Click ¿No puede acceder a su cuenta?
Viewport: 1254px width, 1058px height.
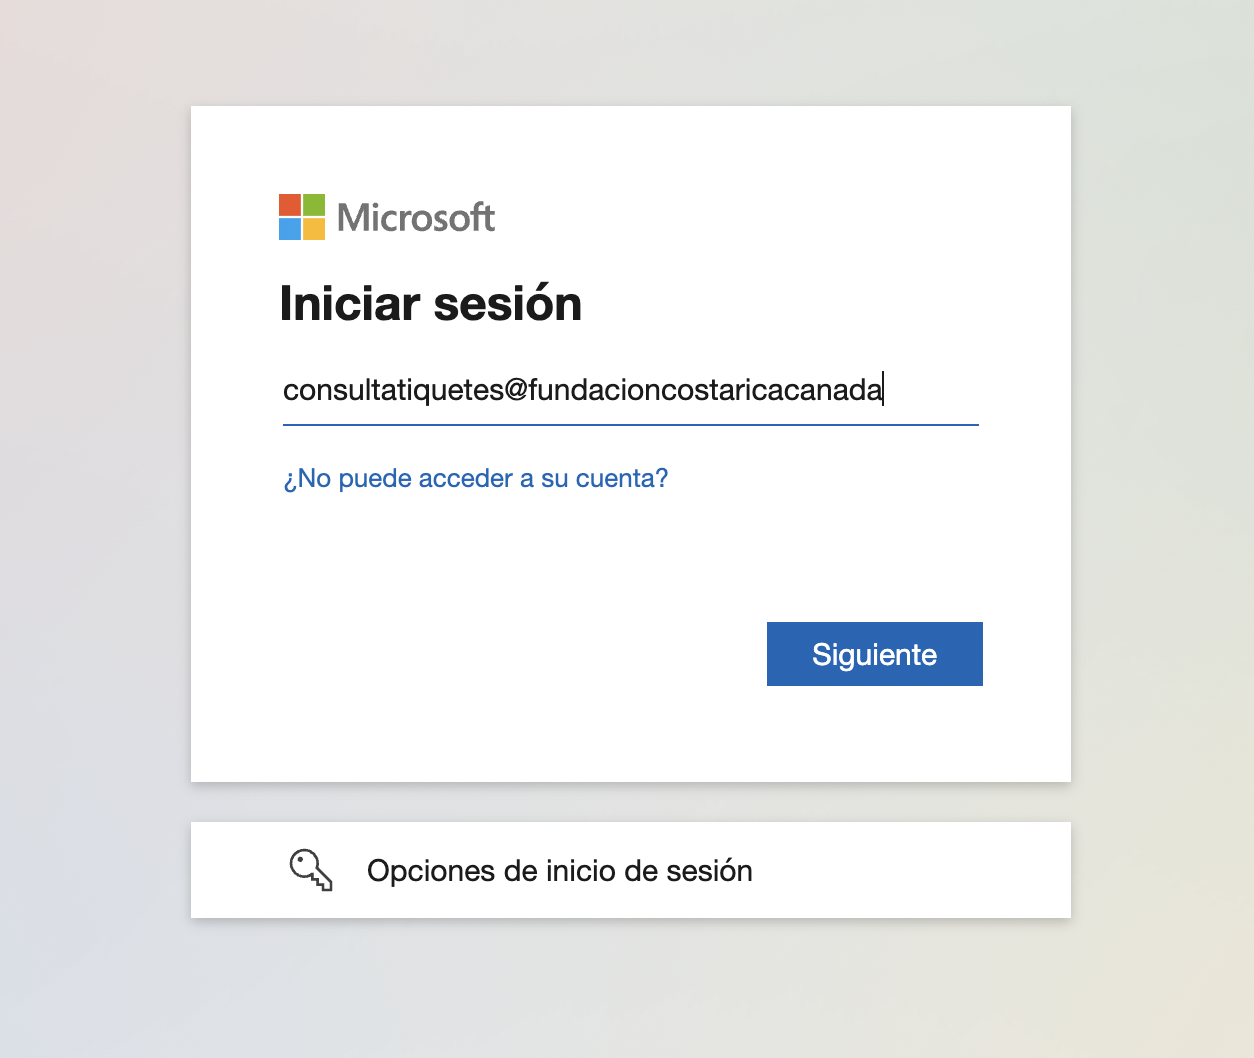476,478
